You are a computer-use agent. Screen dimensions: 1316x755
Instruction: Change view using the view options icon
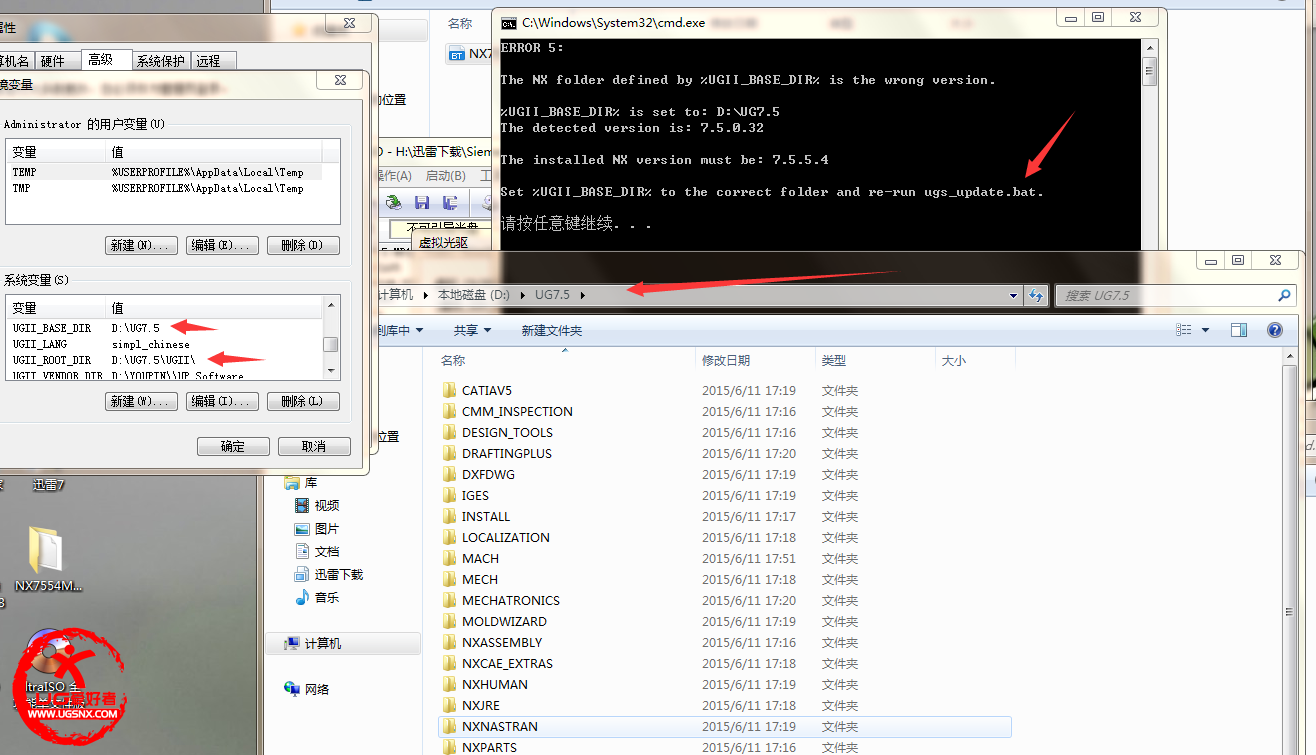(x=1184, y=330)
